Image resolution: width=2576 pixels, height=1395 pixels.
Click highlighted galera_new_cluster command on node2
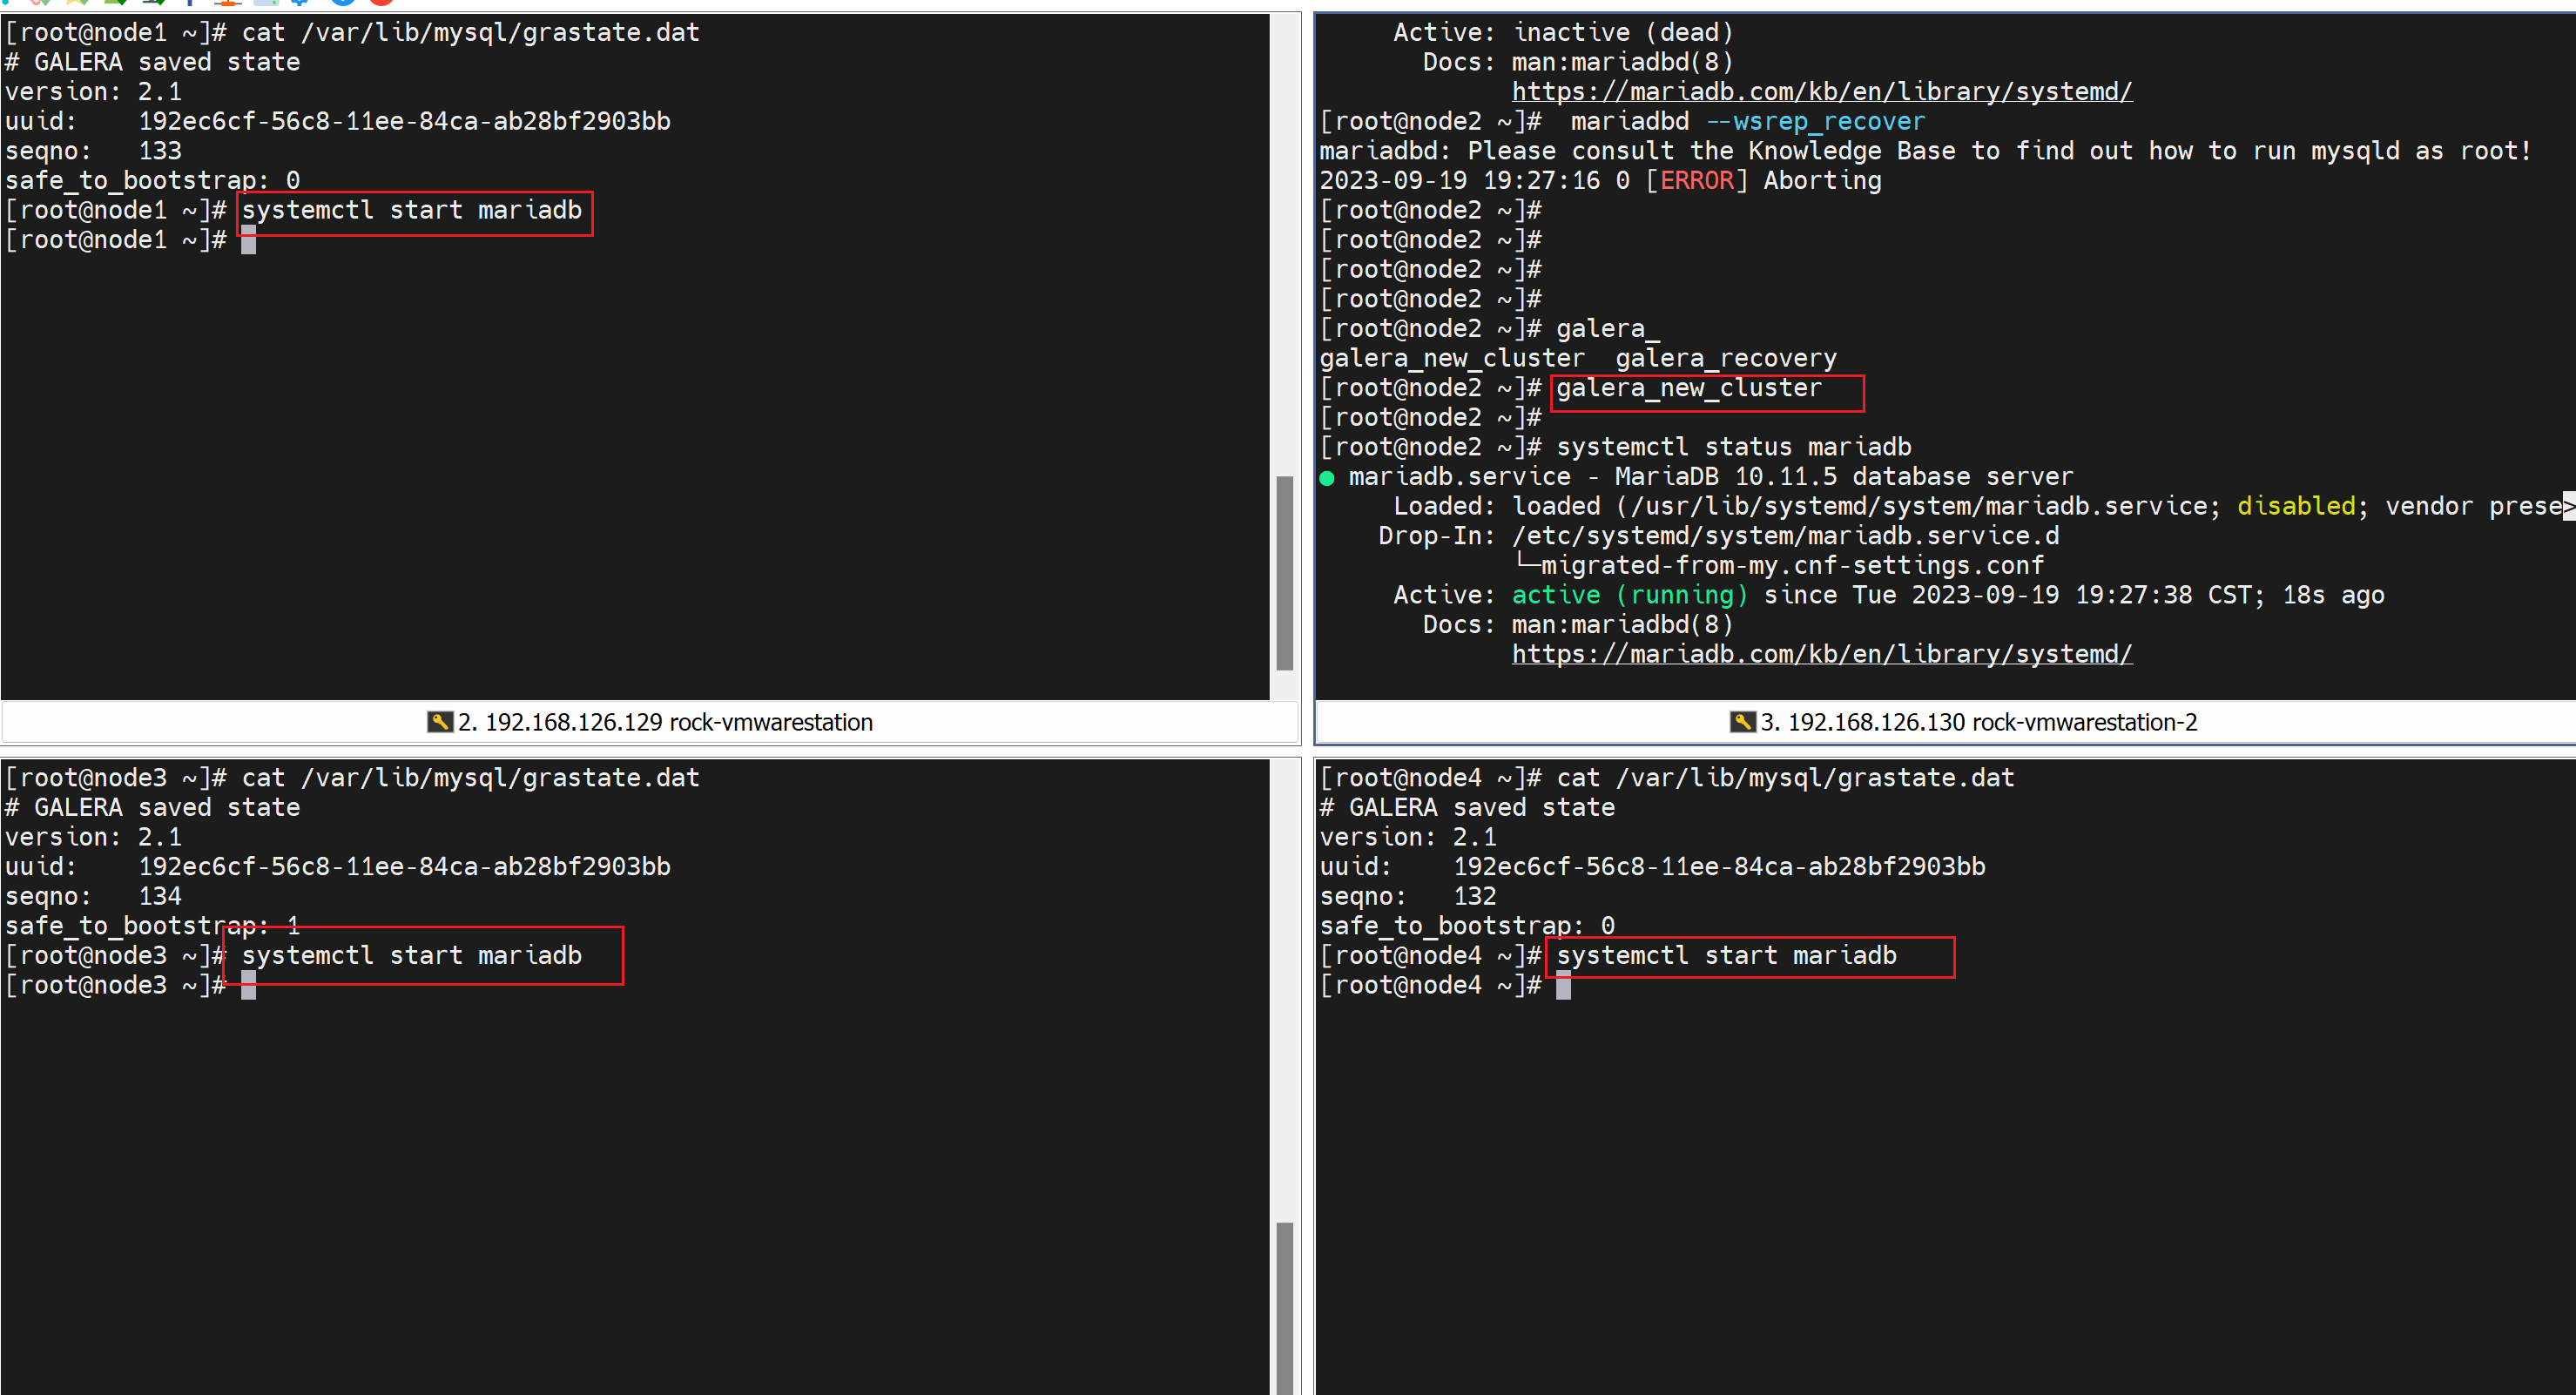click(1688, 388)
